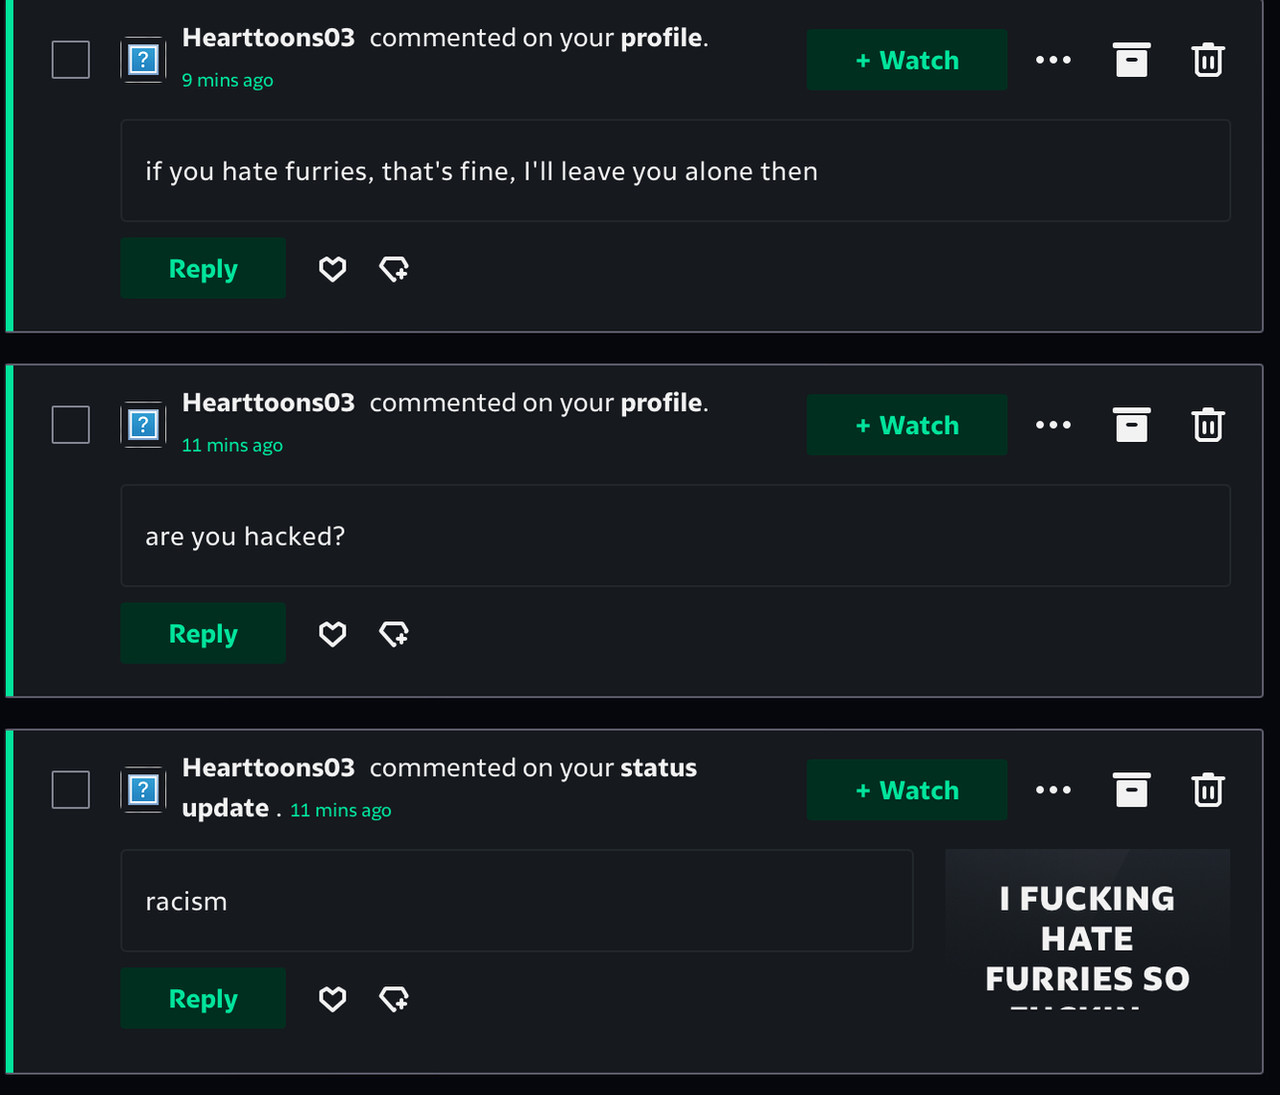Open the 'profile' link in the top notification
This screenshot has height=1095, width=1280.
coord(661,38)
